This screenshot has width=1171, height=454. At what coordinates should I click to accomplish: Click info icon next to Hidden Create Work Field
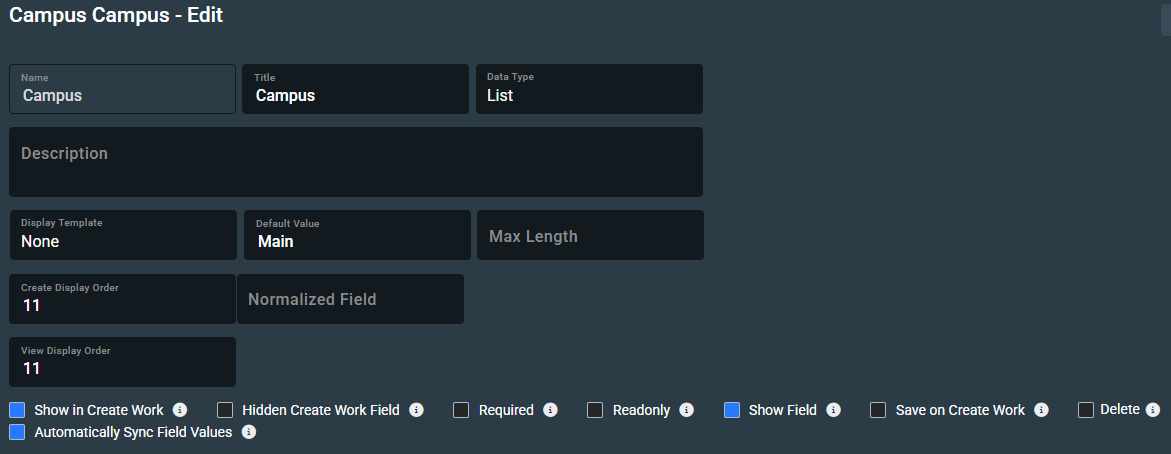tap(416, 410)
